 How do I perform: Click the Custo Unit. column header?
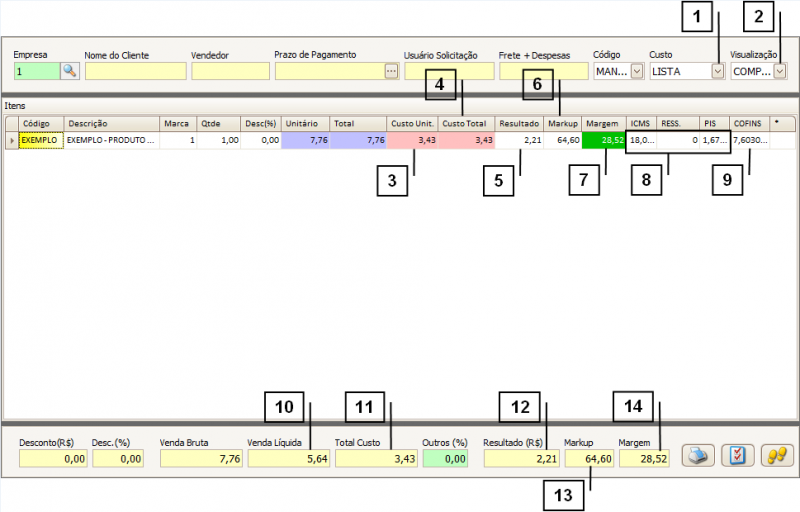[x=410, y=123]
